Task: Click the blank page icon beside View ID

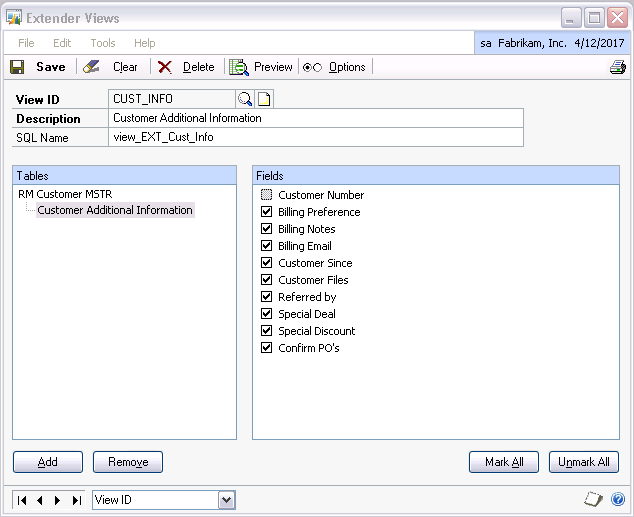Action: [x=264, y=98]
